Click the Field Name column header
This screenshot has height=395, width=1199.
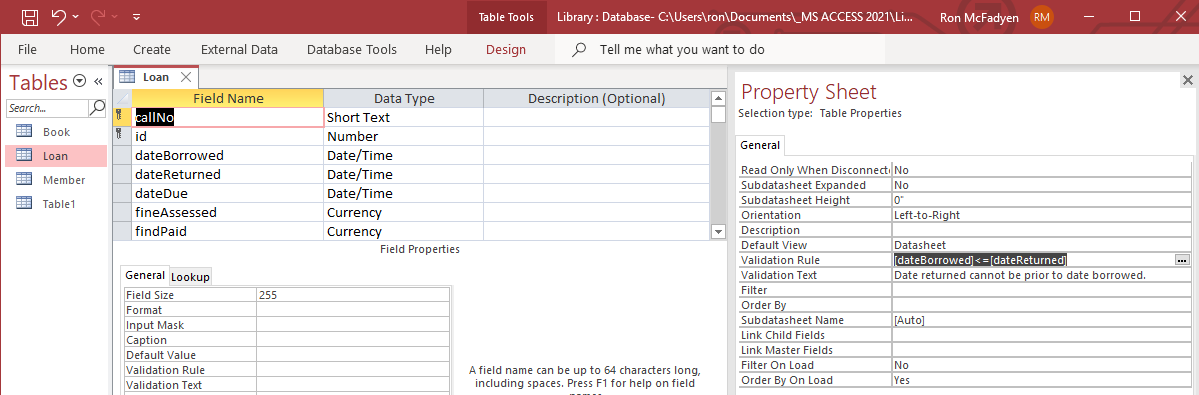[x=228, y=99]
